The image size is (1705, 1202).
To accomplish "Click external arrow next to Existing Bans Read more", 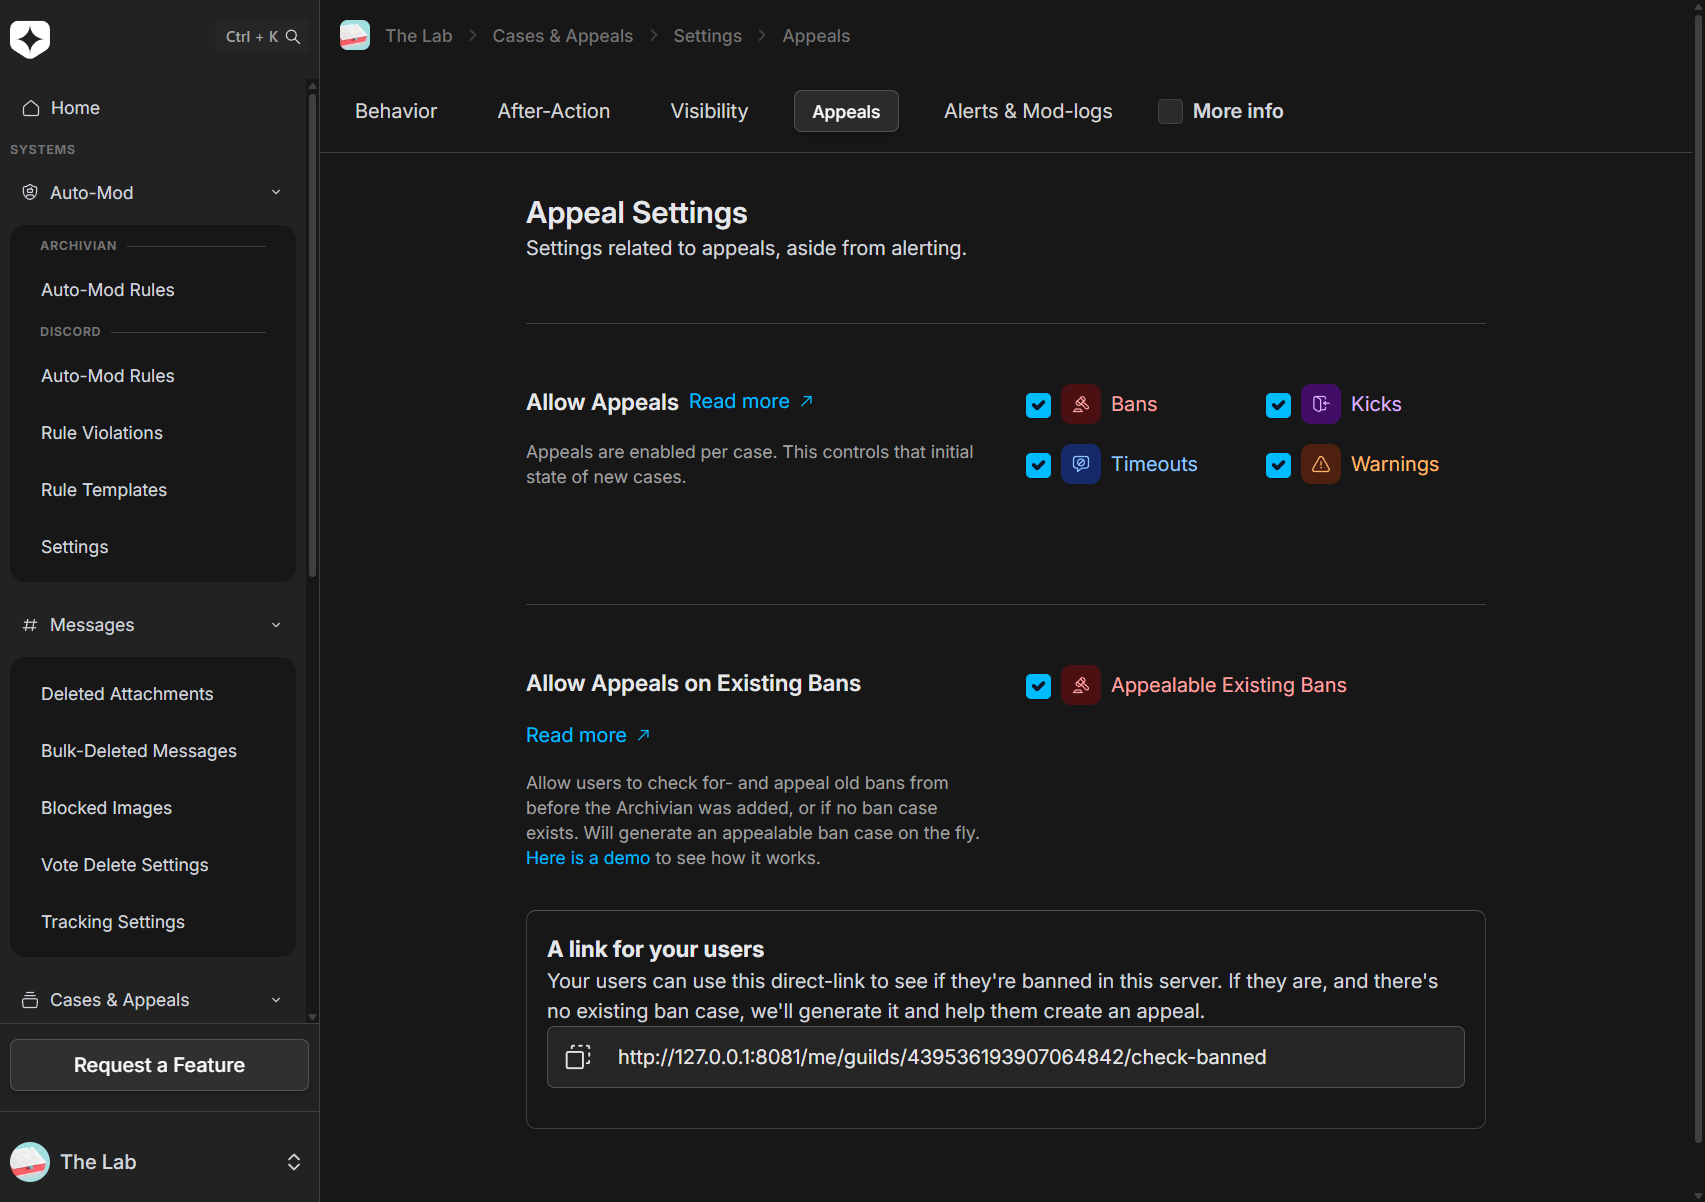I will click(x=644, y=735).
